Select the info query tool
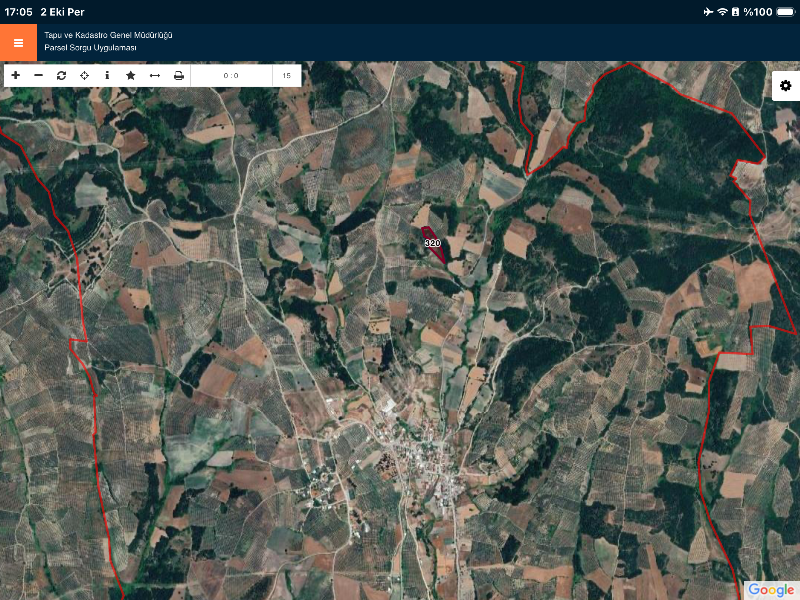Screen dimensions: 800x600 click(107, 75)
